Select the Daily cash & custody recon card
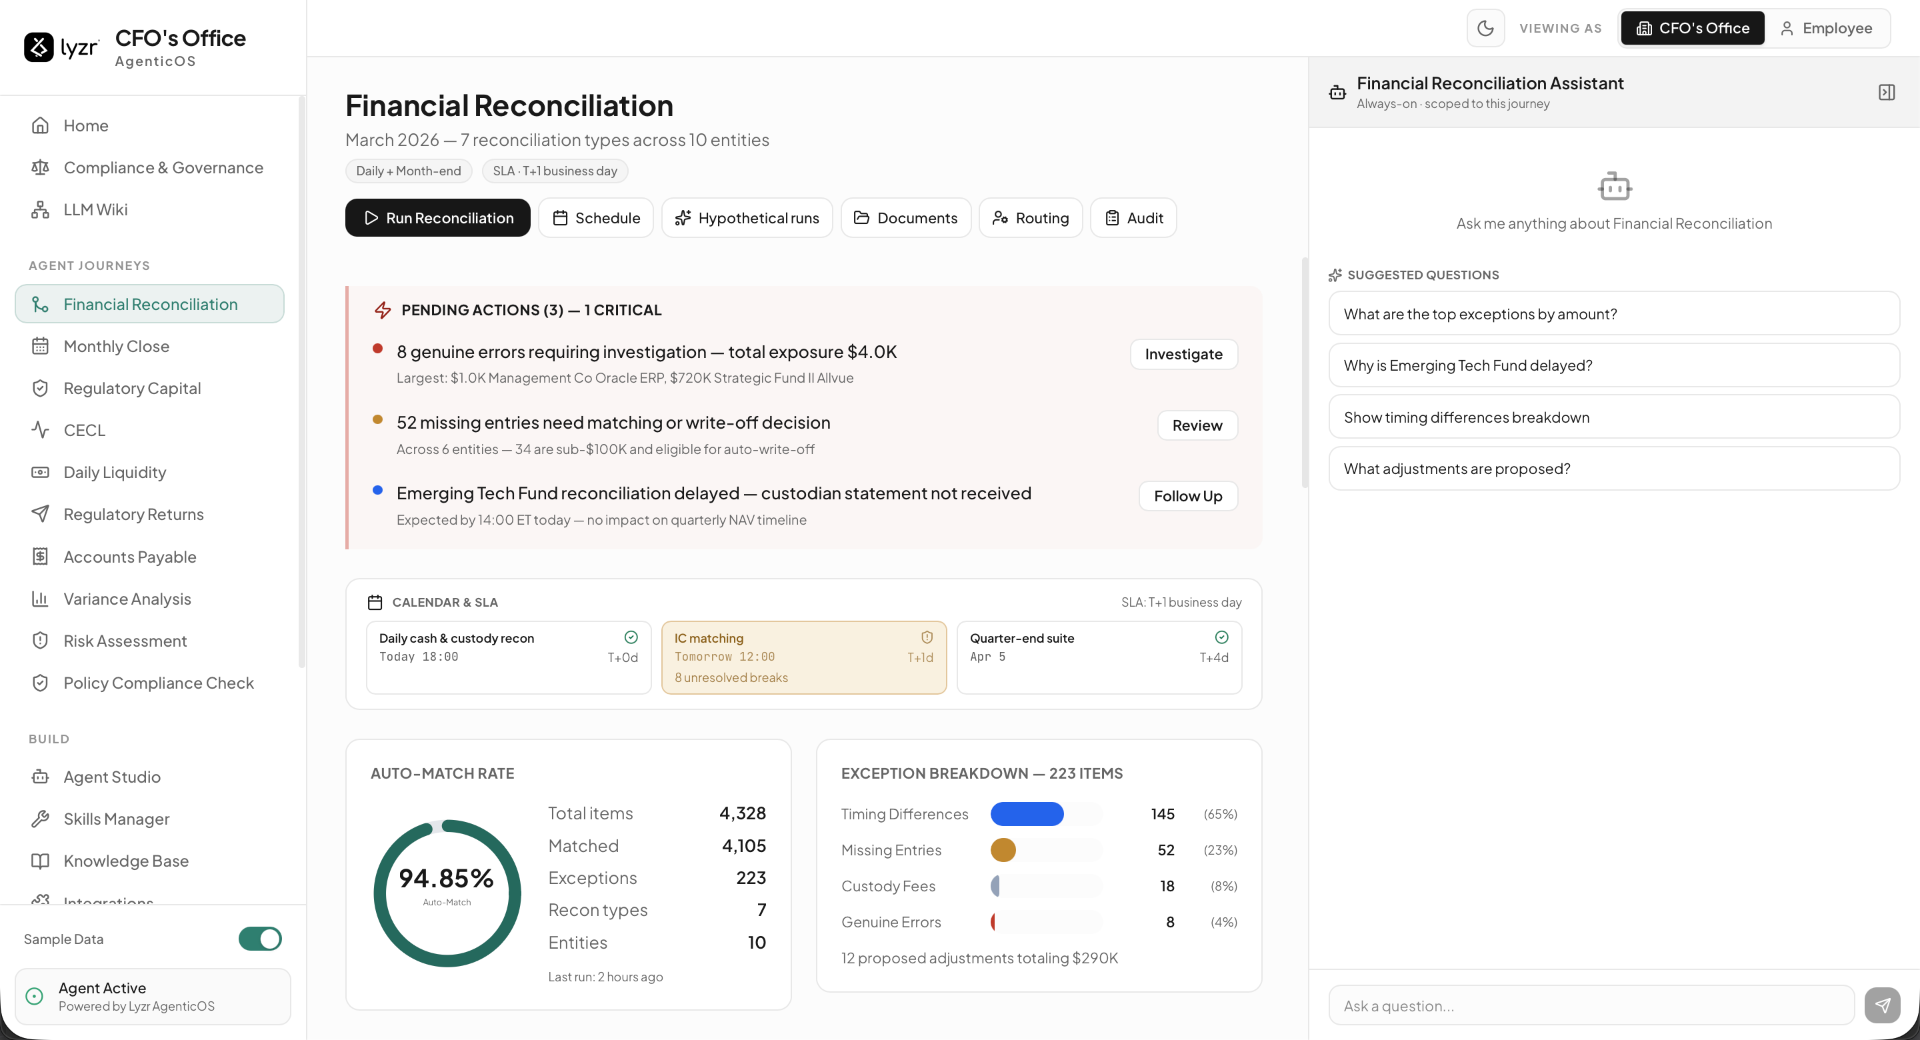The height and width of the screenshot is (1040, 1920). point(509,658)
